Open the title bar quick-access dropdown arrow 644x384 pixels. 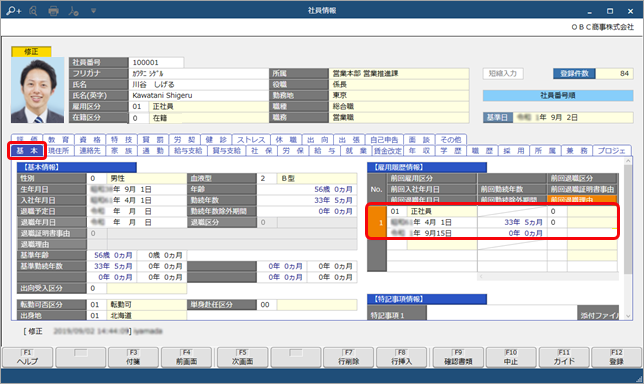(x=94, y=11)
